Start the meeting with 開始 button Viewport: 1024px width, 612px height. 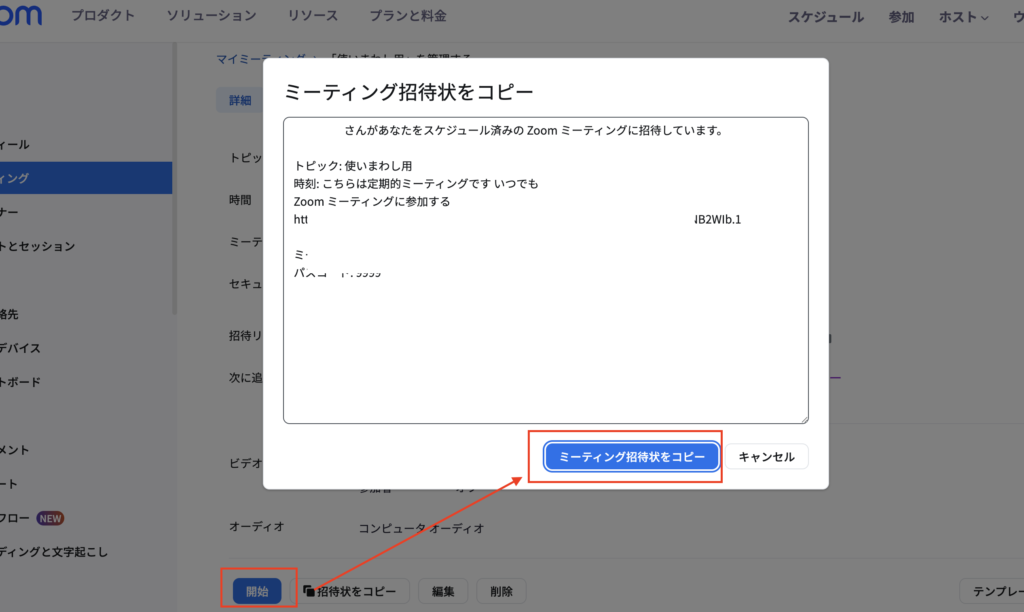(257, 591)
